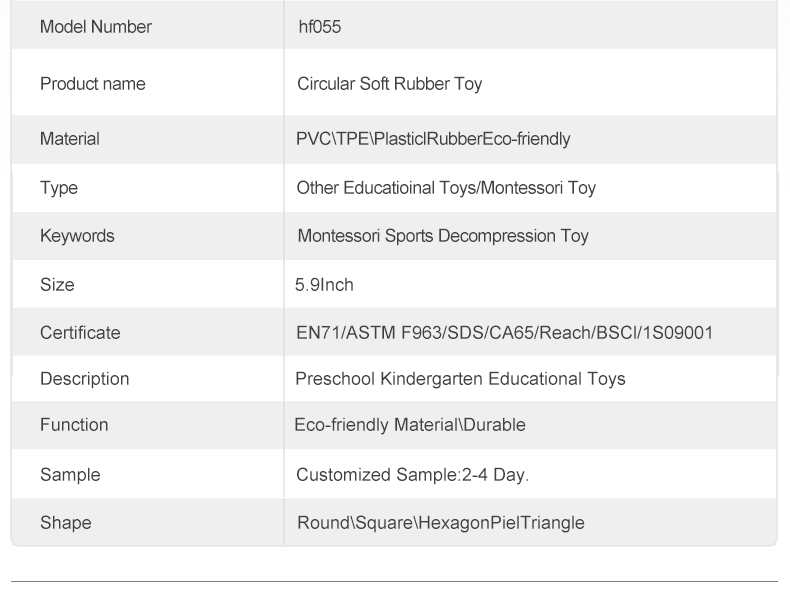Screen dimensions: 790x610
Task: Select Customized Sample:2-4 Day text
Action: [x=412, y=474]
